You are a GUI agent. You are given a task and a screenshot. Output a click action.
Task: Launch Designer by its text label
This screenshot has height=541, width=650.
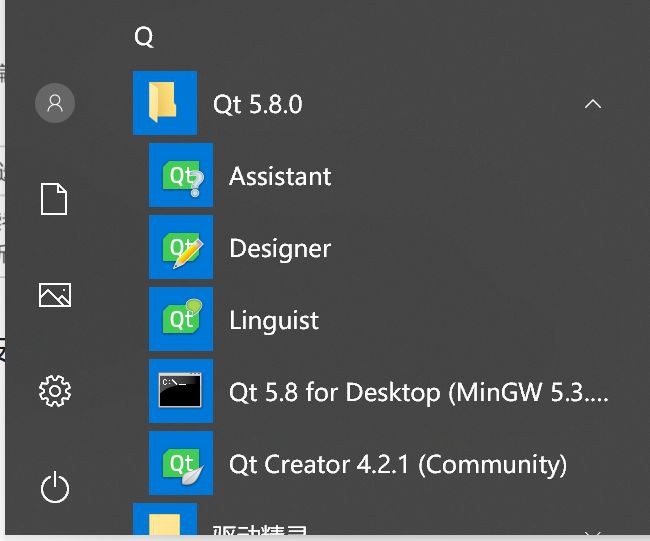(x=280, y=249)
